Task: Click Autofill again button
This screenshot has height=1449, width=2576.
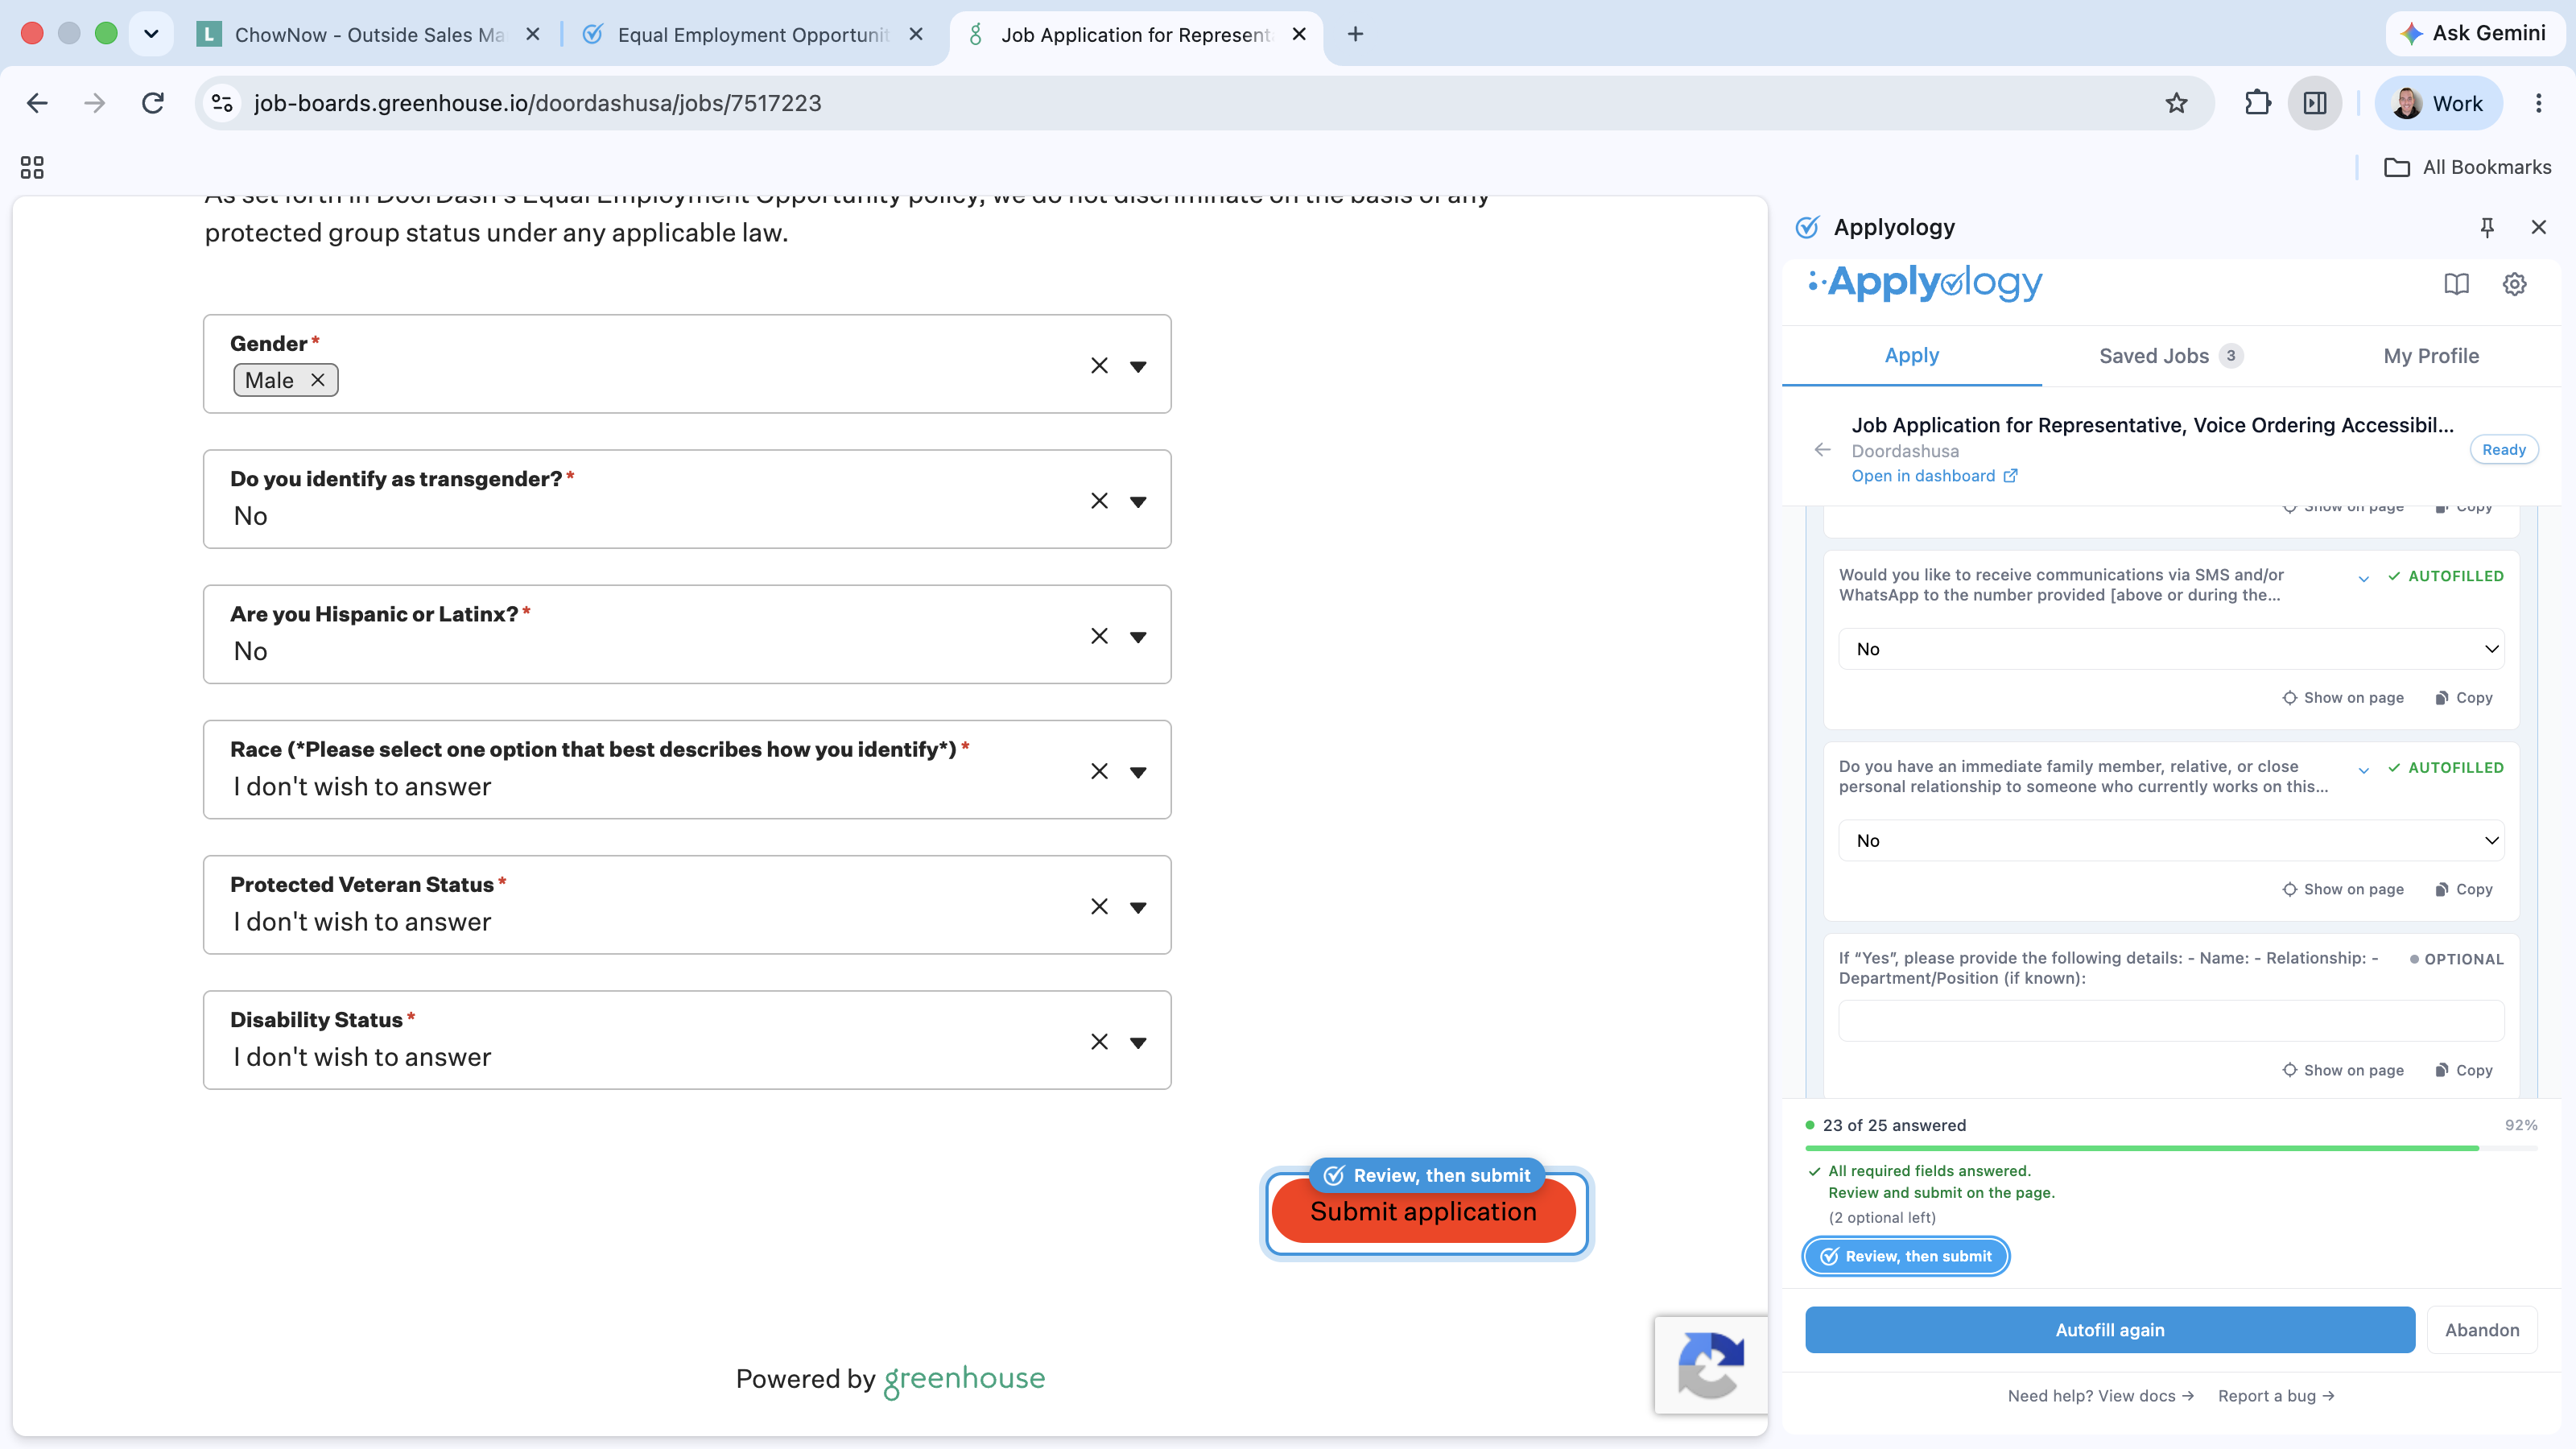Action: [x=2110, y=1330]
